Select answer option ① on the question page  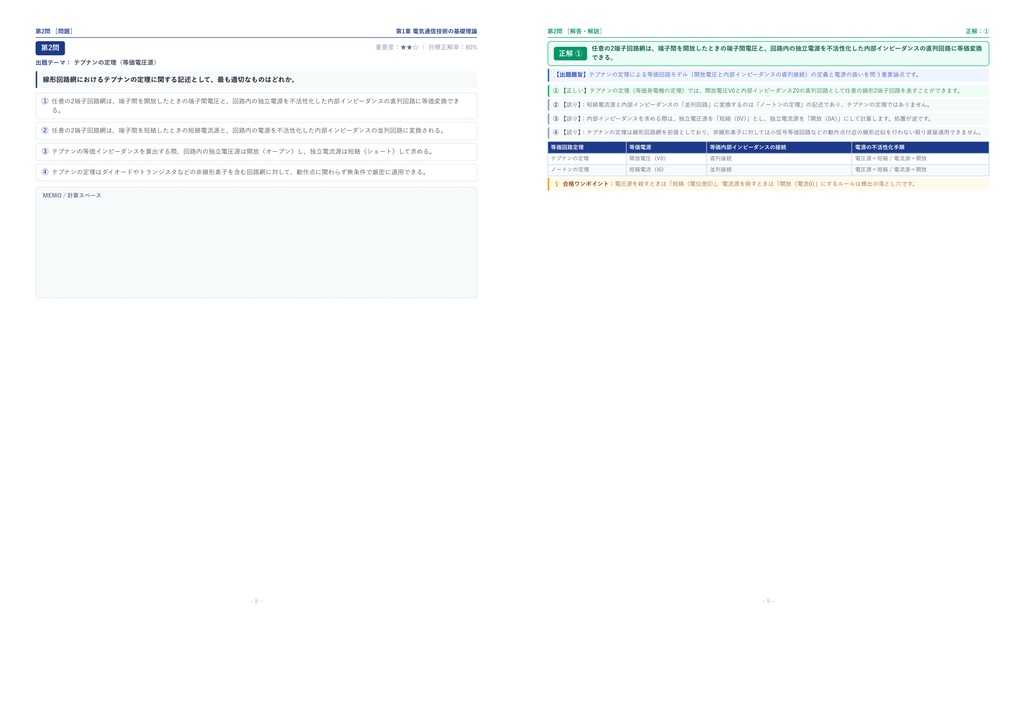[256, 106]
